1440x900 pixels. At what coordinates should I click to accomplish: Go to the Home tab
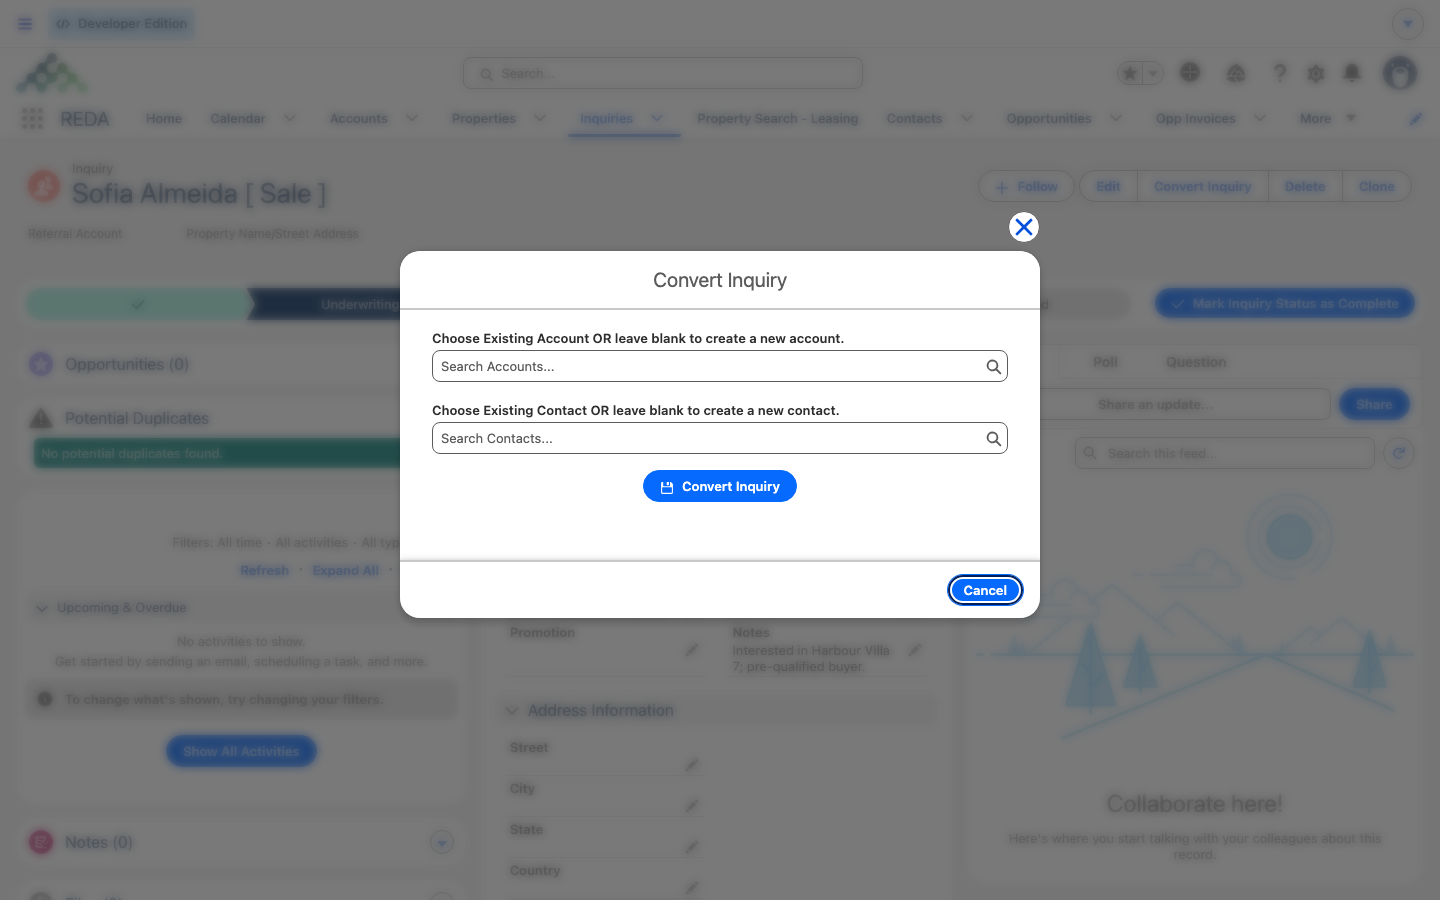(x=164, y=118)
